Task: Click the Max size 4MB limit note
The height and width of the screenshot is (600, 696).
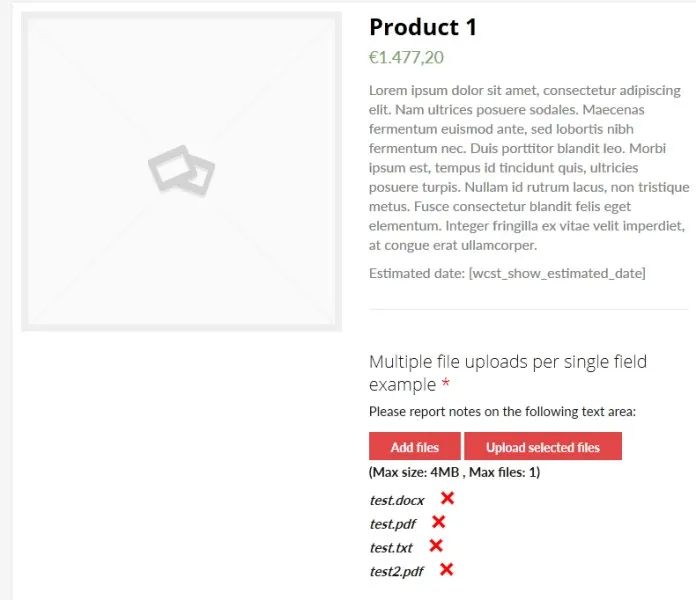Action: click(454, 472)
